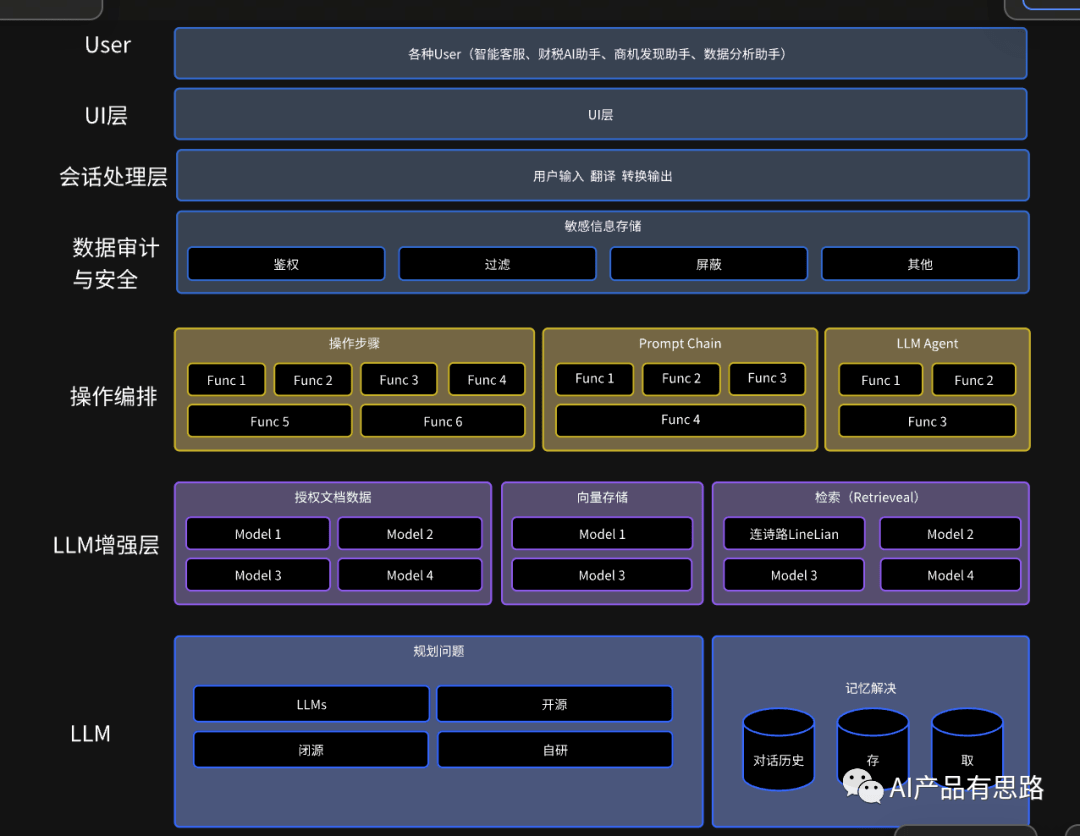Select the 鉴权 box under 敏感信息存储
1080x836 pixels.
pos(286,264)
